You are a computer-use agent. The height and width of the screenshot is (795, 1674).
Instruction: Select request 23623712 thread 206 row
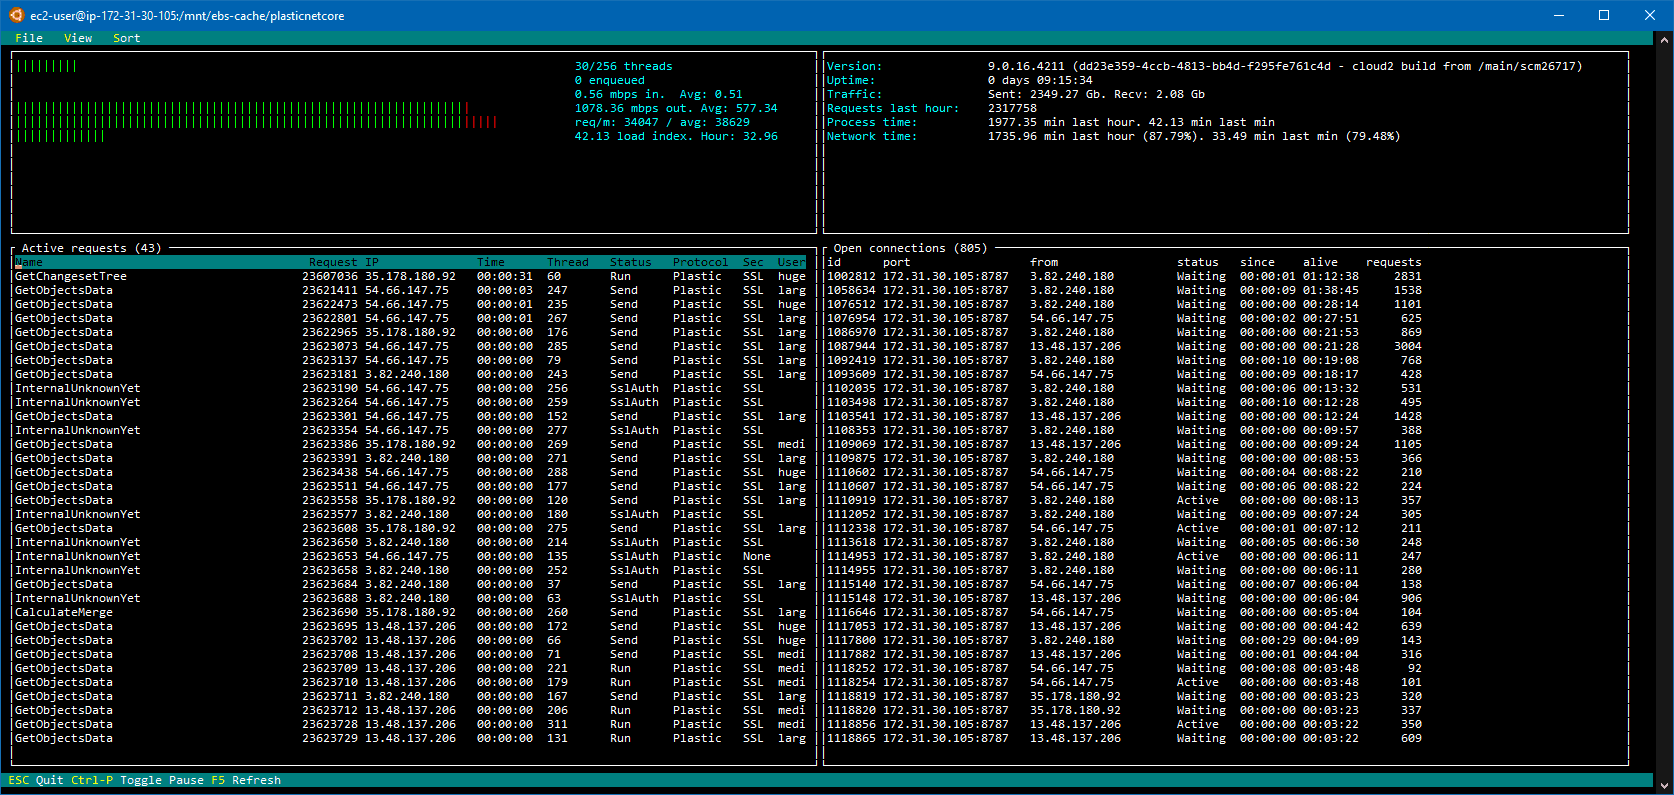click(411, 710)
